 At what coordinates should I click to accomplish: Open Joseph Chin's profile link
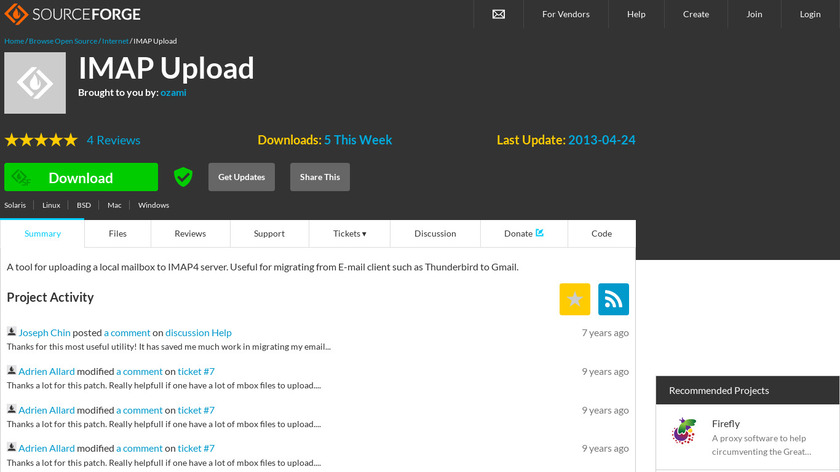(44, 333)
